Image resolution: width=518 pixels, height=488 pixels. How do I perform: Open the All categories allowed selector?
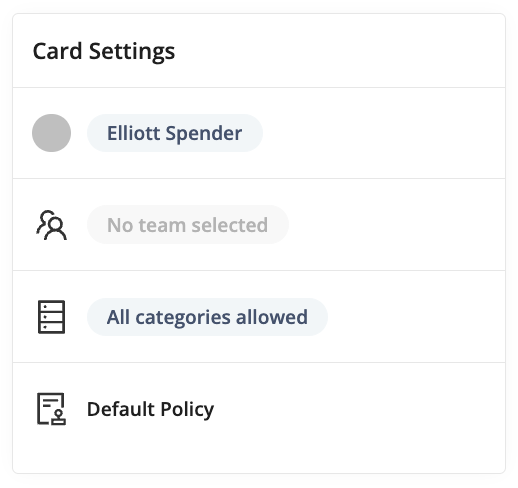point(207,317)
